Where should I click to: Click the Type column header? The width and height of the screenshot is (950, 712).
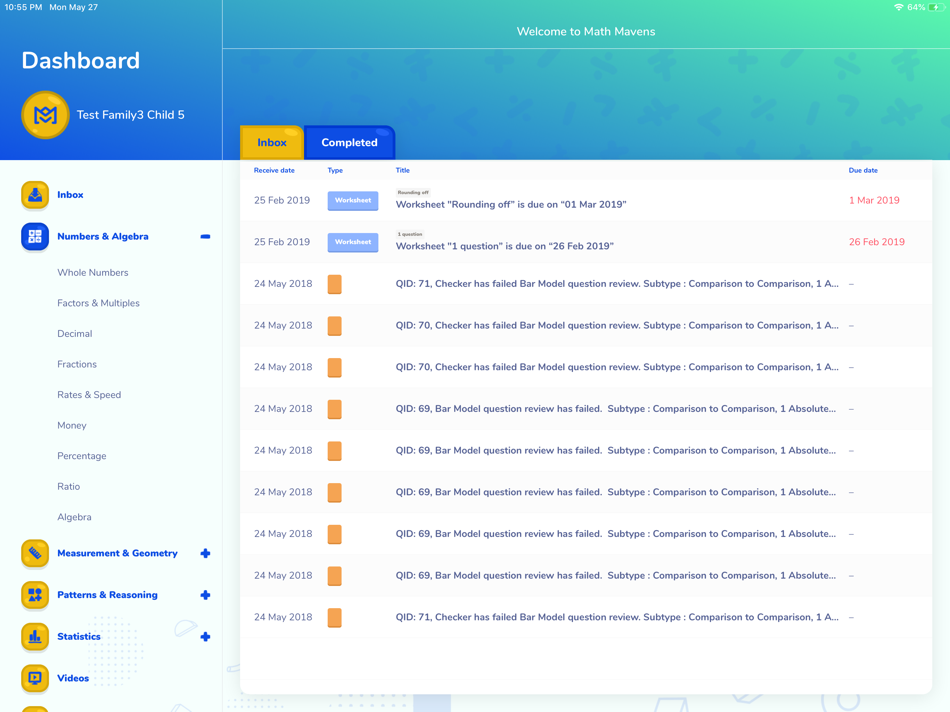[335, 170]
